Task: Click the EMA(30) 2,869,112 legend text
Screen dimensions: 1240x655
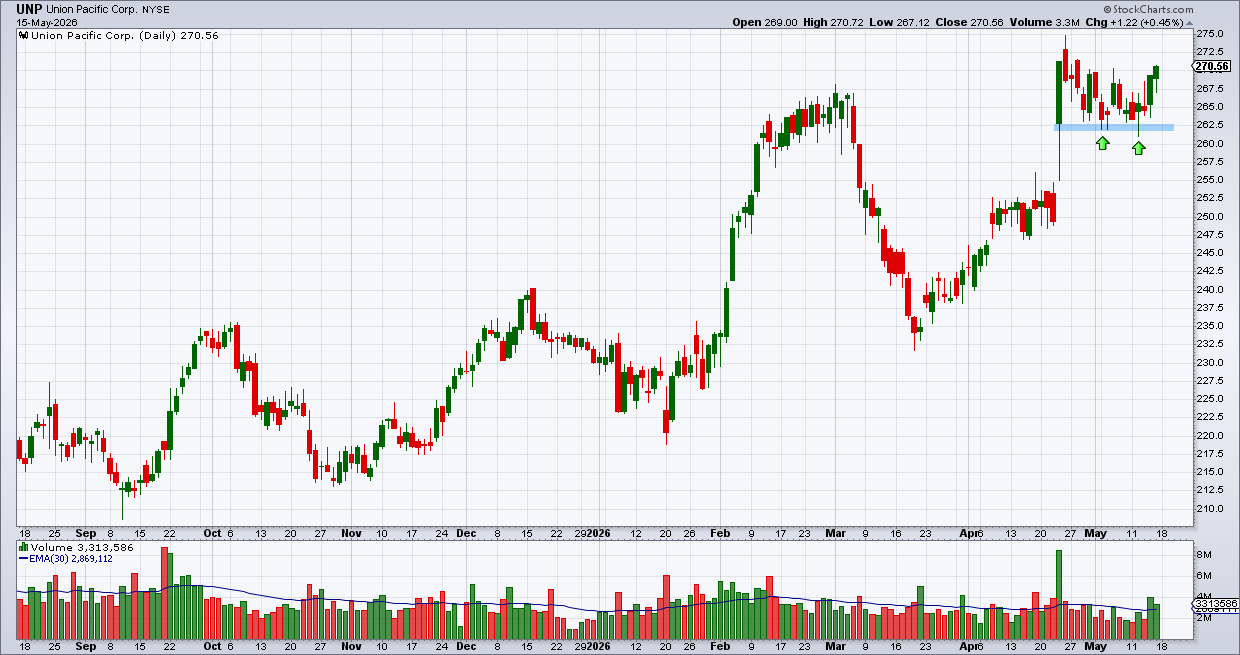Action: point(72,559)
